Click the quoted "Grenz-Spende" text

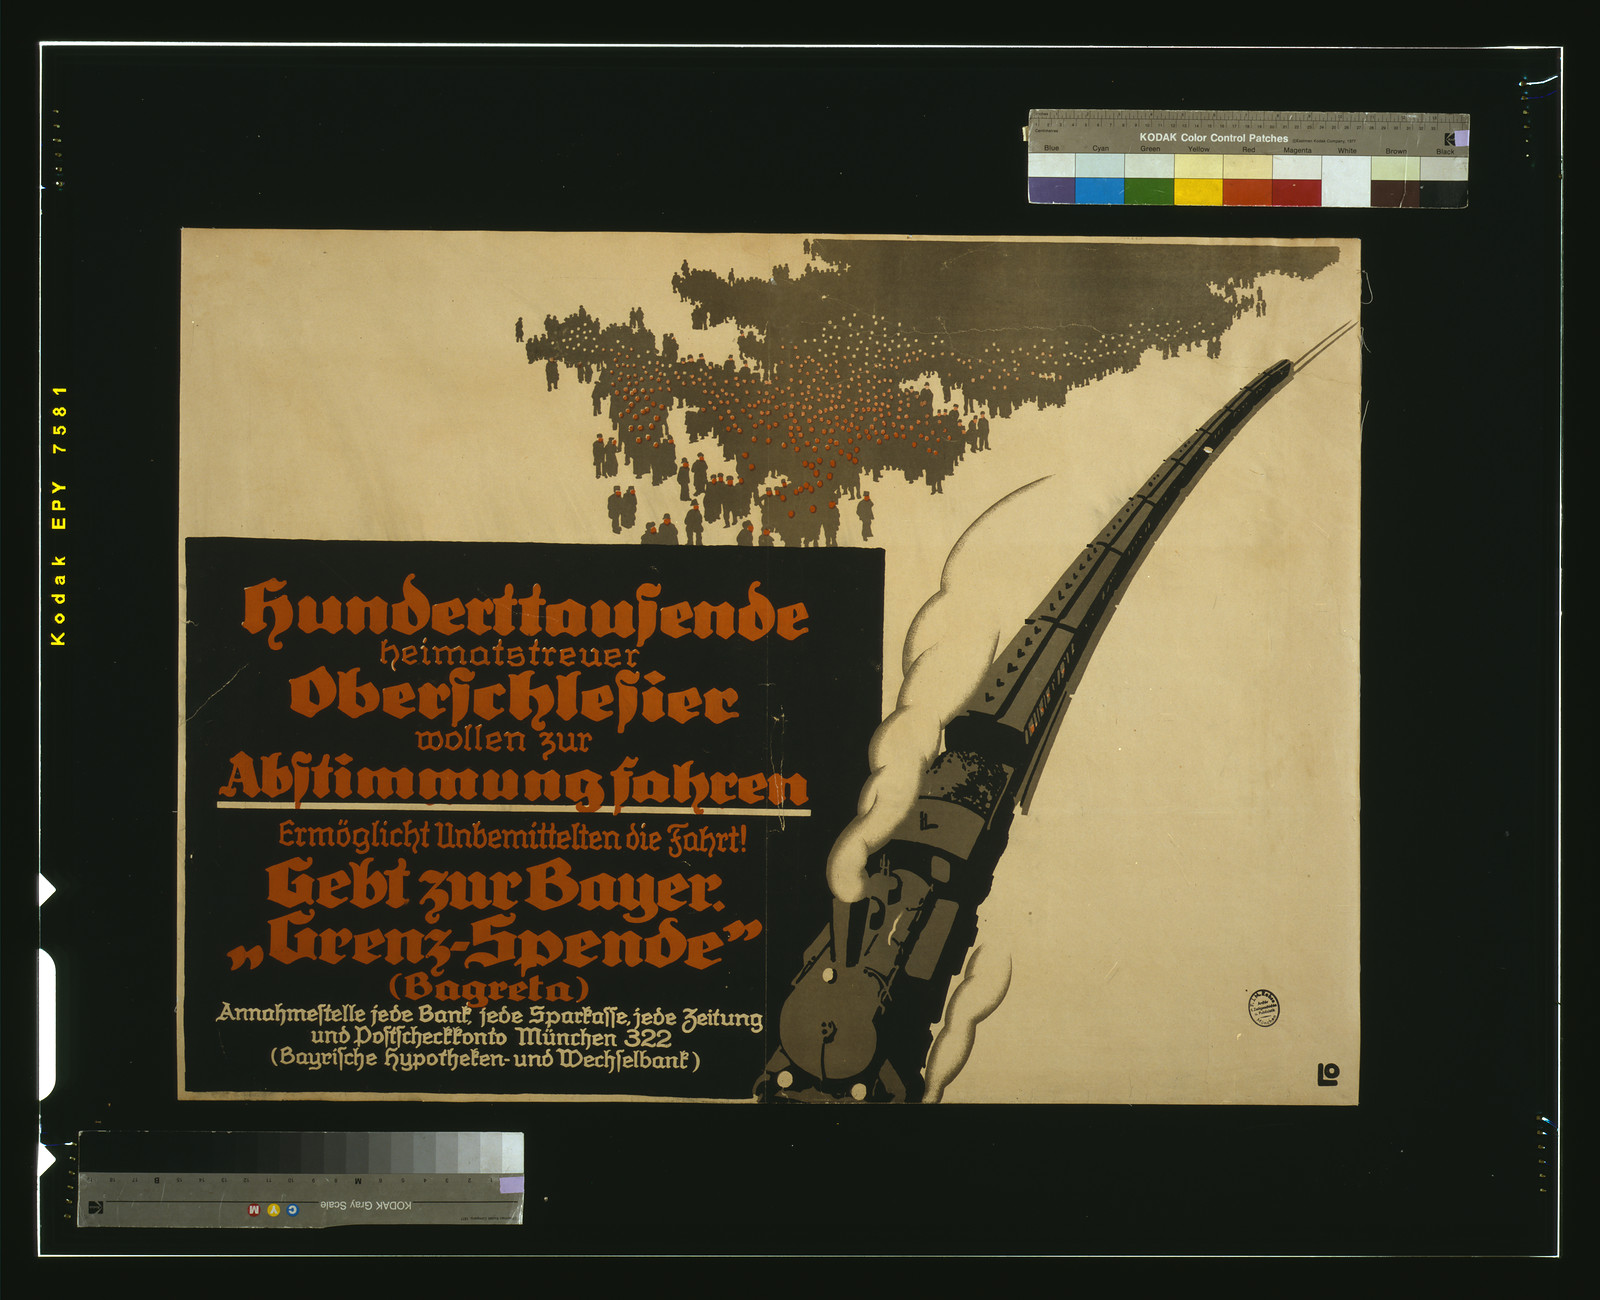pos(495,943)
